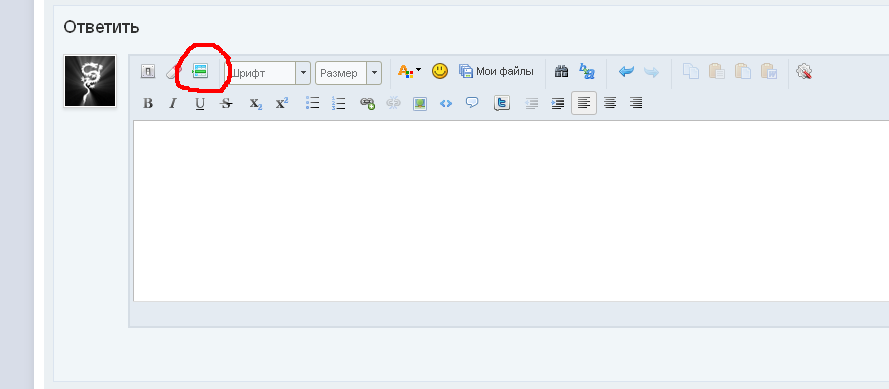
Task: Insert an emoticon with the smiley icon
Action: (440, 71)
